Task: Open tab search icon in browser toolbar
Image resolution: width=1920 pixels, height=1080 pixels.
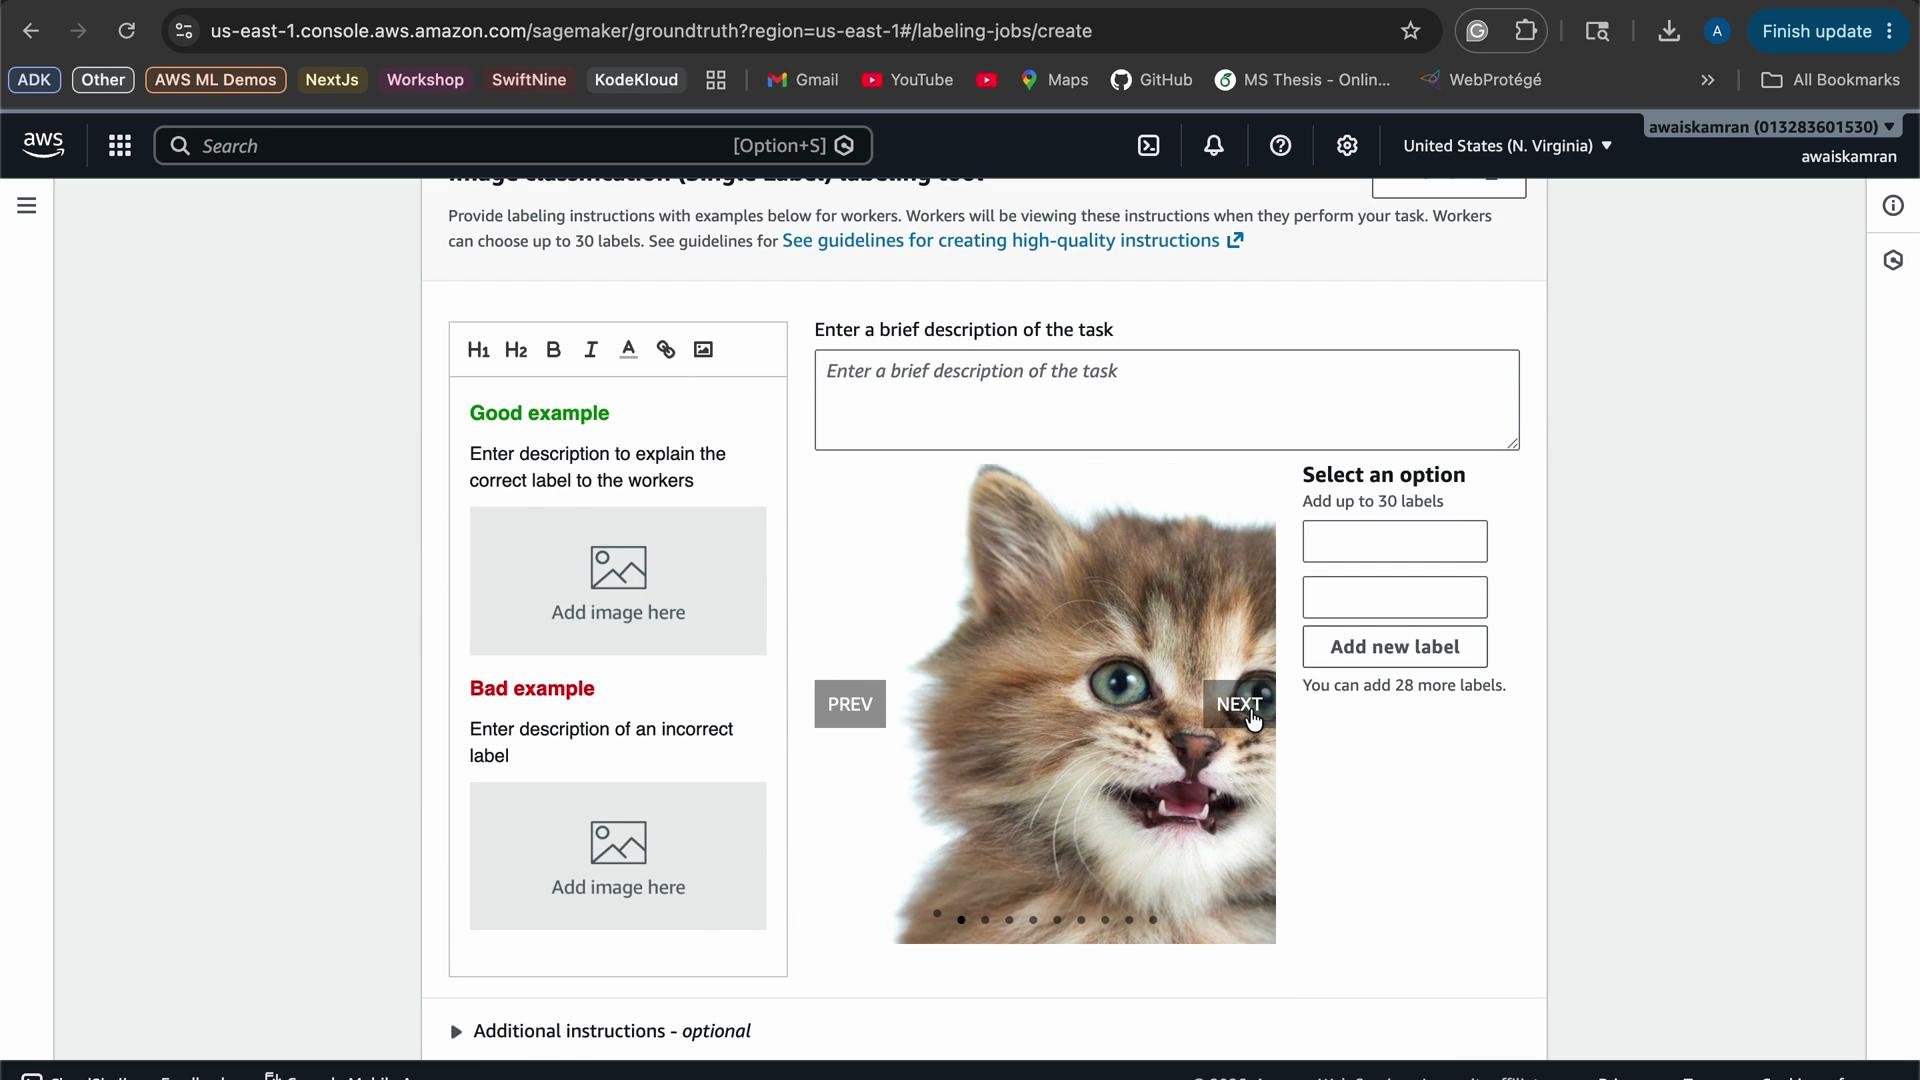Action: [x=1597, y=31]
